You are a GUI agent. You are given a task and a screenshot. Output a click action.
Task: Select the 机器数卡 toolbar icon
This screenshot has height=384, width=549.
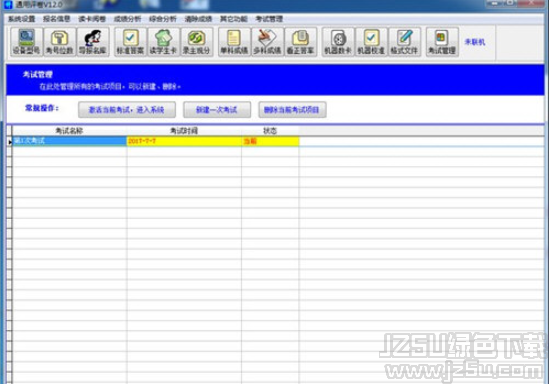tap(338, 42)
